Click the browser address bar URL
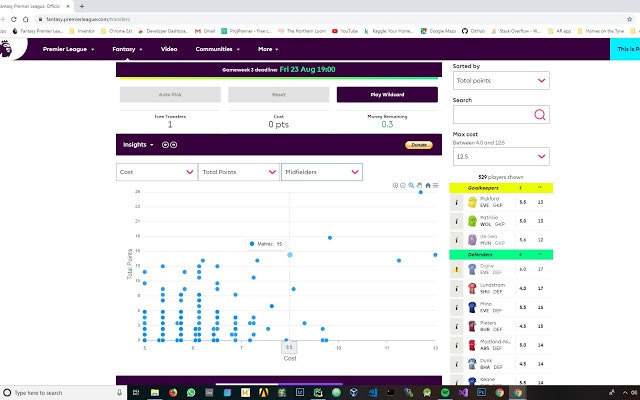Image resolution: width=640 pixels, height=400 pixels. tap(88, 19)
